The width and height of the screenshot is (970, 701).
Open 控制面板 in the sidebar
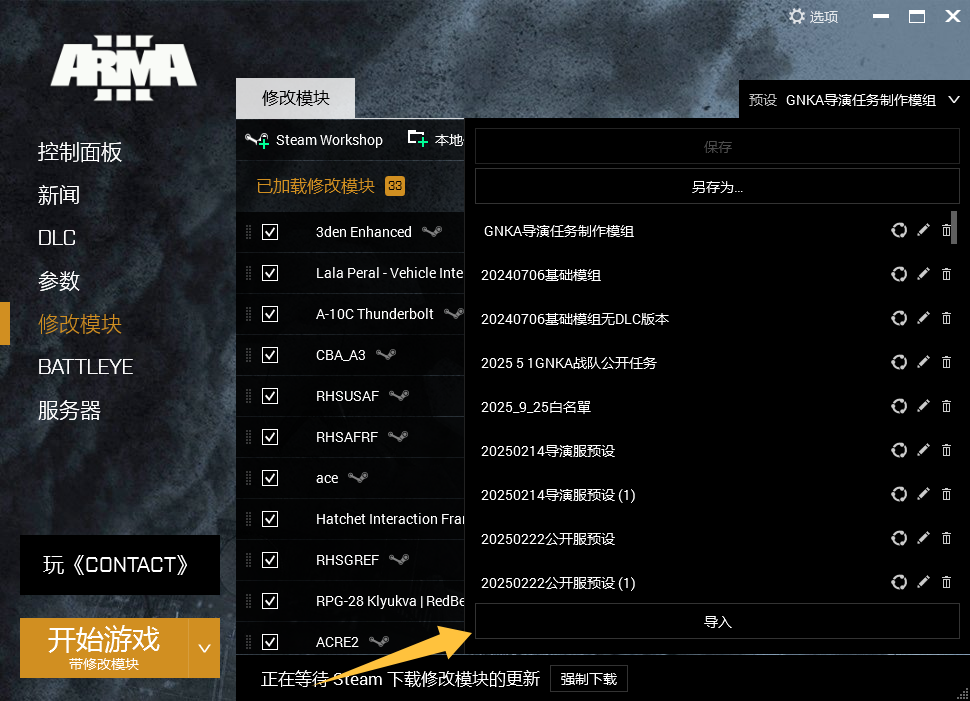80,152
